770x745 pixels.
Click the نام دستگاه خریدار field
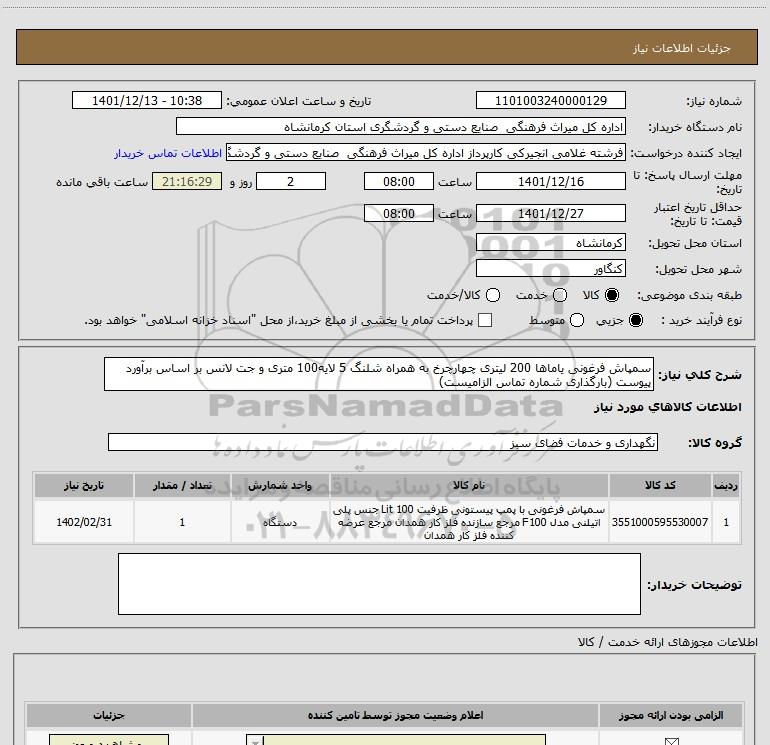pyautogui.click(x=401, y=126)
